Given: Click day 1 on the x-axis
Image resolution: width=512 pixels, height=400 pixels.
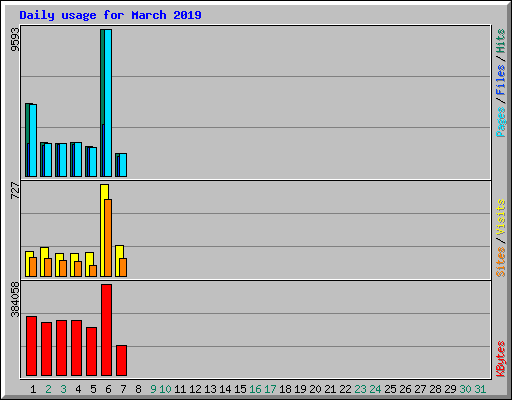Looking at the screenshot, I should click(33, 389).
